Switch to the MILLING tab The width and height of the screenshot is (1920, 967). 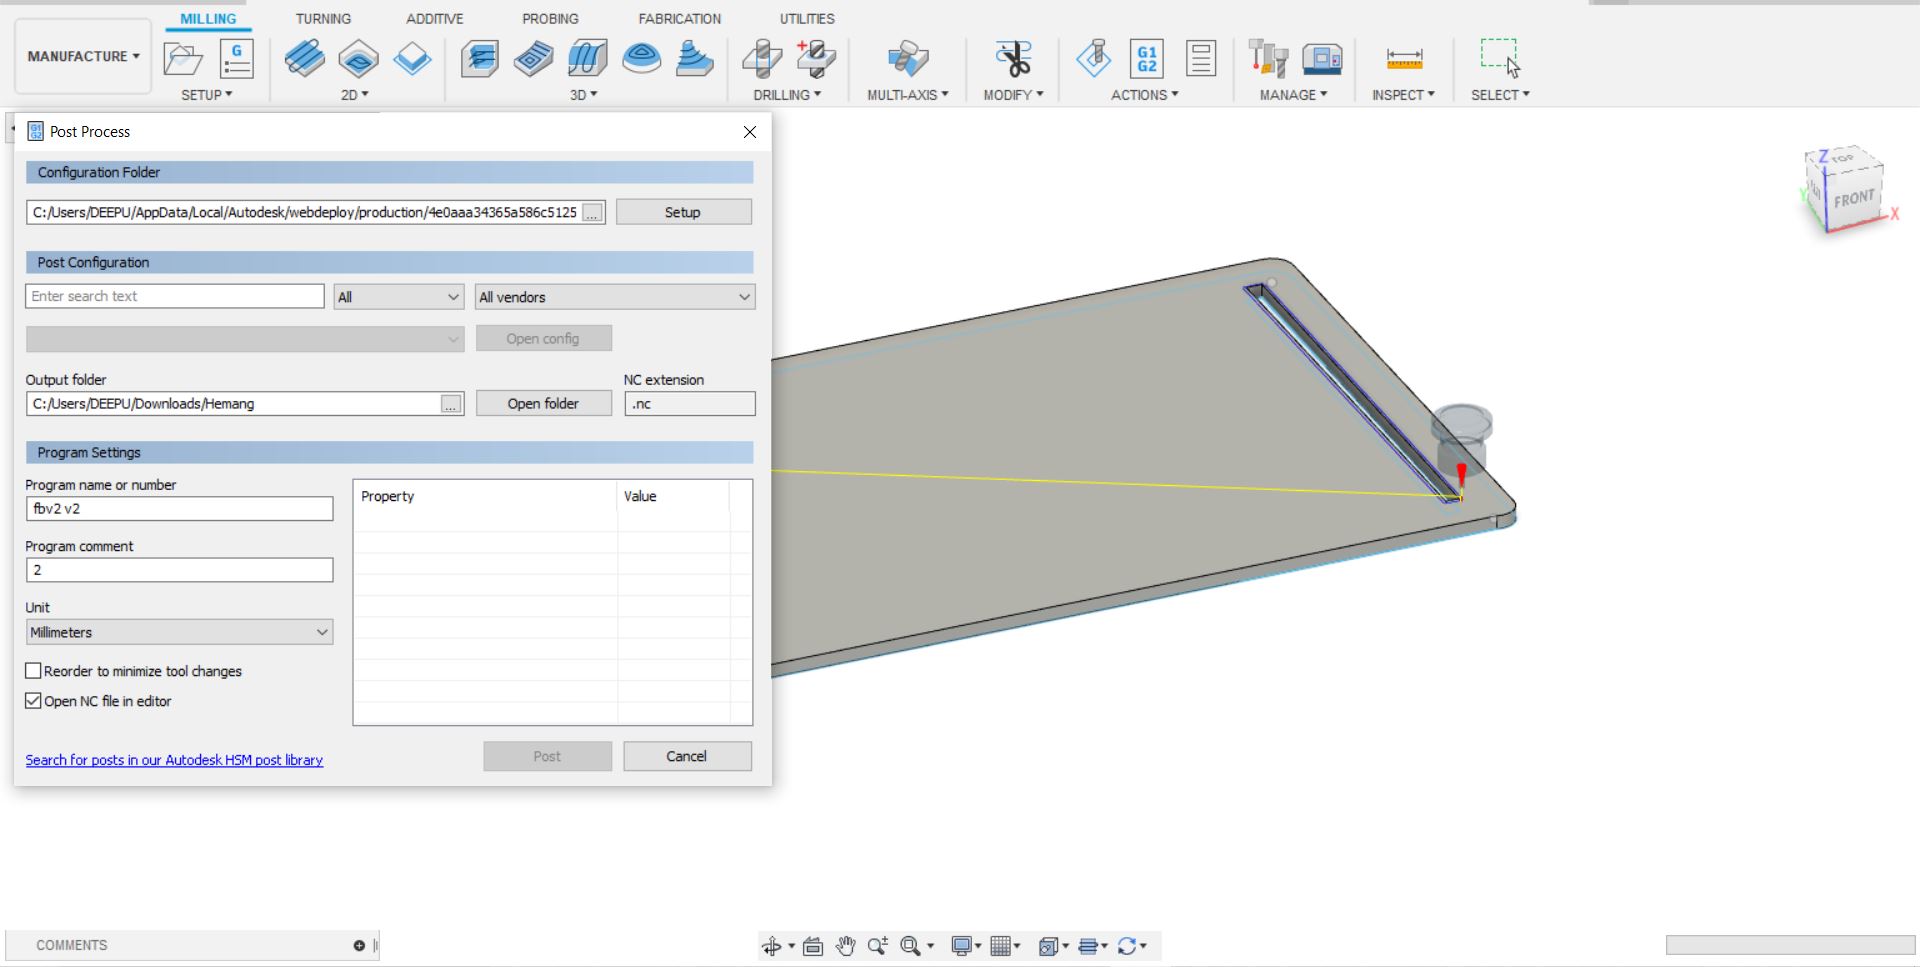tap(208, 19)
